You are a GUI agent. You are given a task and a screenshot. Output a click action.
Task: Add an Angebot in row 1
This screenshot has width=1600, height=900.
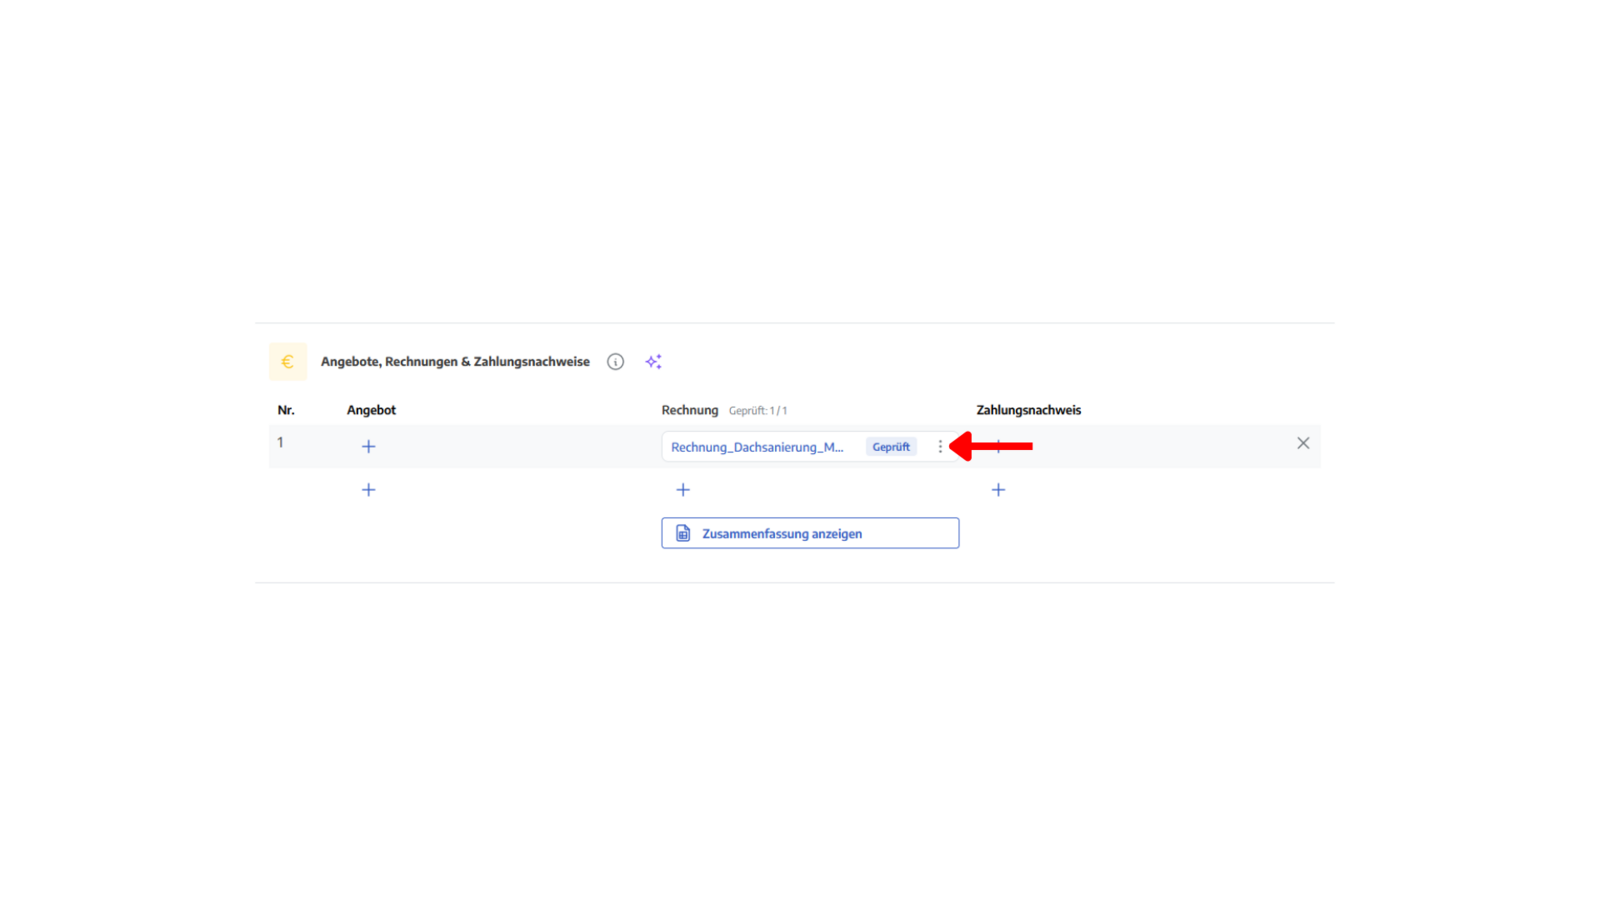point(368,446)
